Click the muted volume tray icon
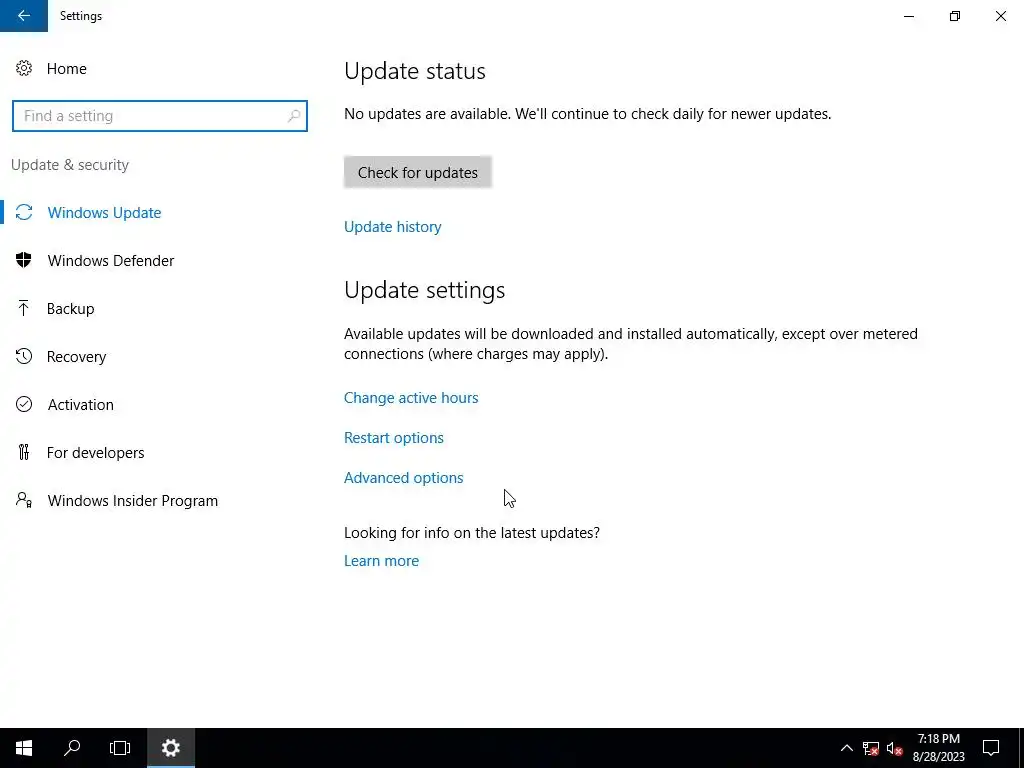Image resolution: width=1024 pixels, height=768 pixels. [x=895, y=748]
